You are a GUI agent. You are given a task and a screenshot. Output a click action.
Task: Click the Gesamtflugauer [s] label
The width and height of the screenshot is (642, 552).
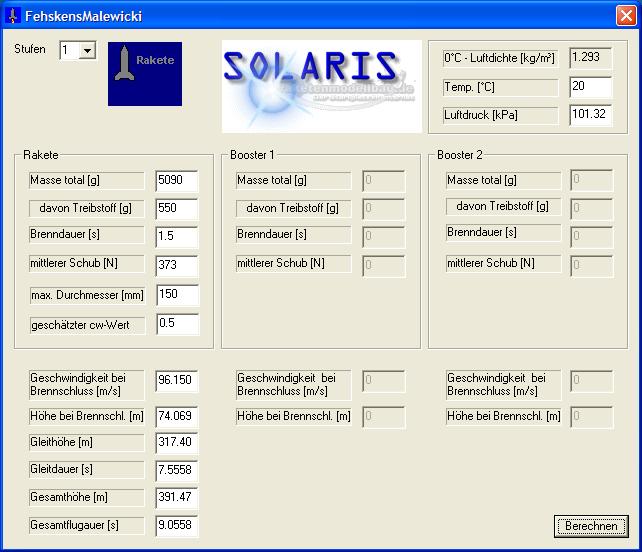pyautogui.click(x=87, y=525)
